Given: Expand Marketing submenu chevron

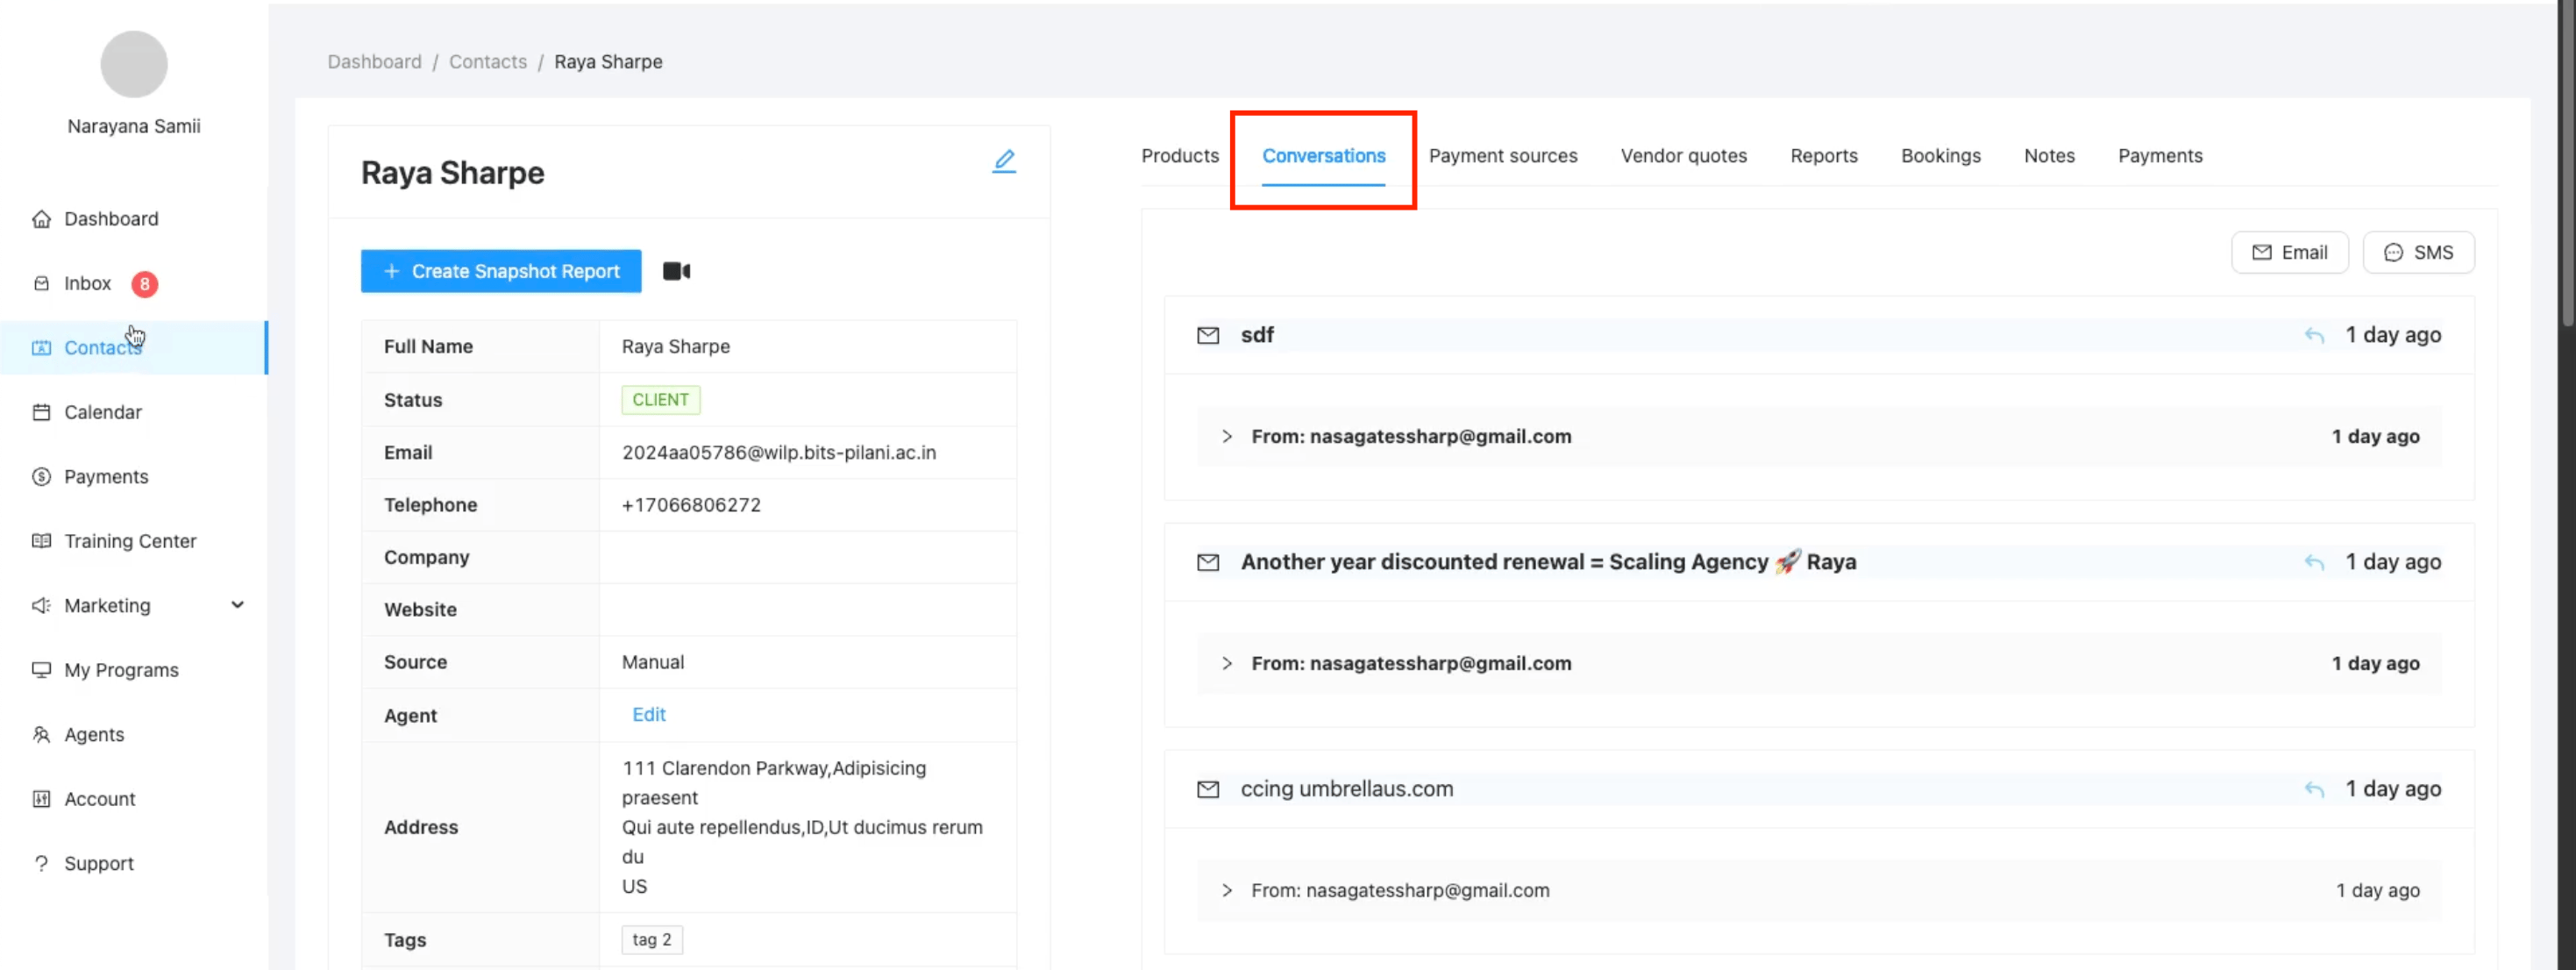Looking at the screenshot, I should 237,605.
